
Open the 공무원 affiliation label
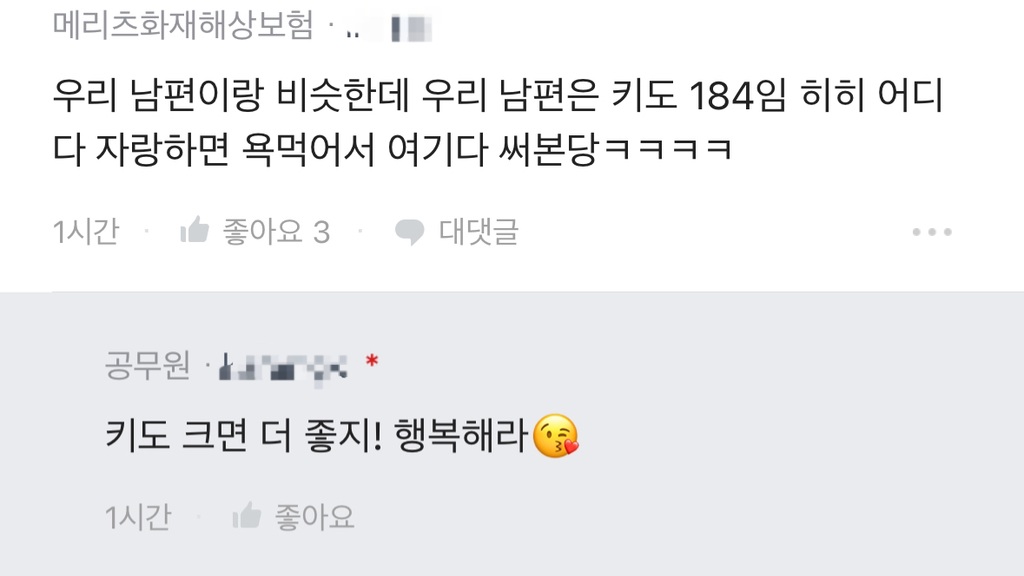coord(148,365)
